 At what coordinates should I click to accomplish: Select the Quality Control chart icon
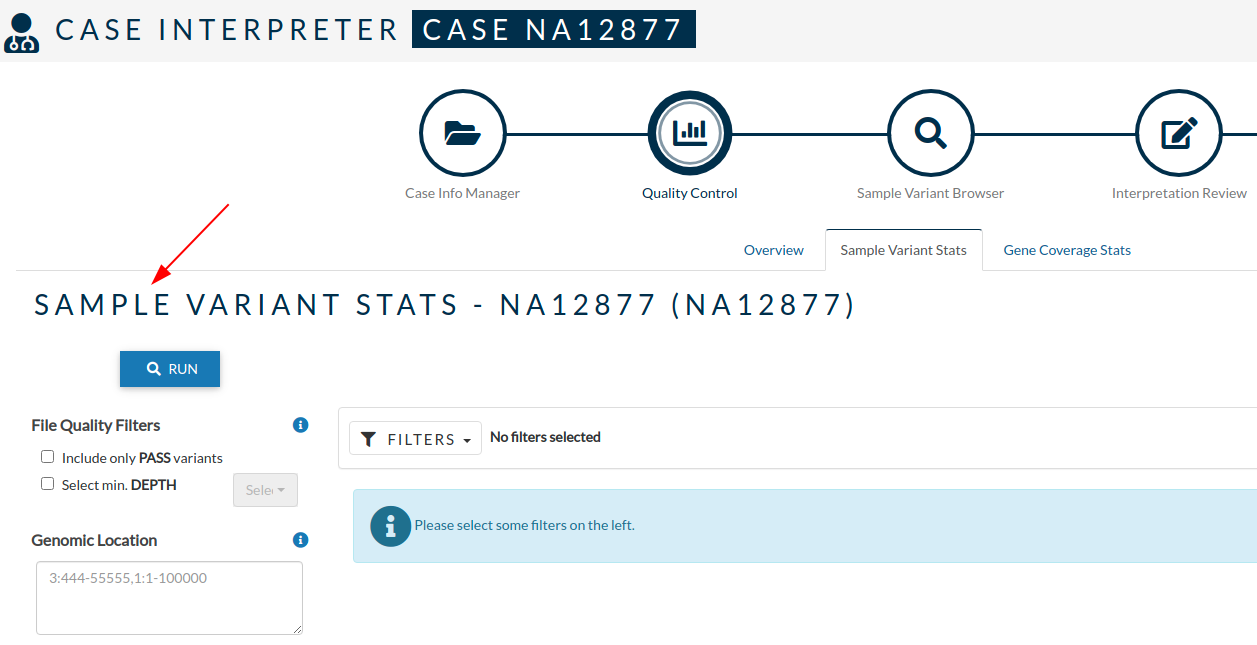click(689, 133)
